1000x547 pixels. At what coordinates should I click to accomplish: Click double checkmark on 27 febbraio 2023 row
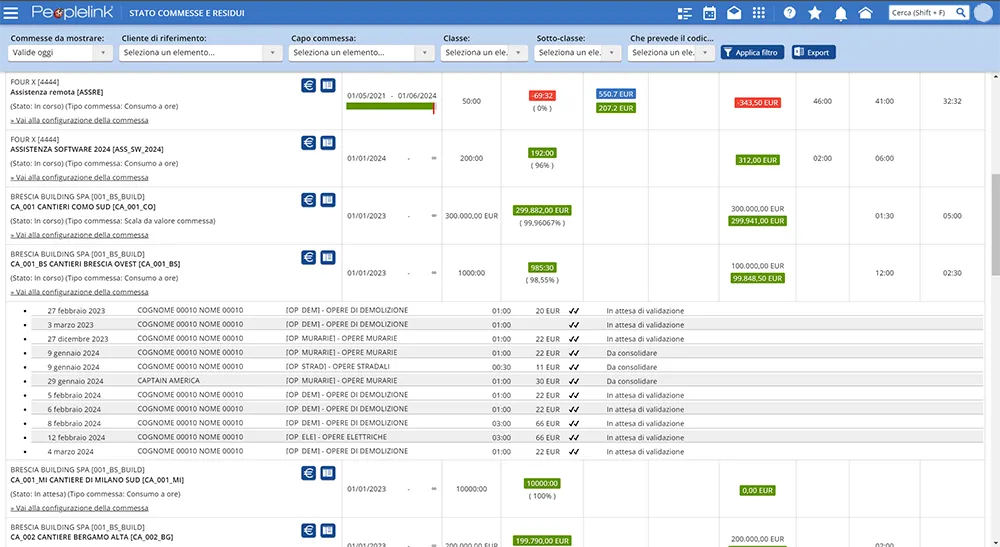(574, 311)
